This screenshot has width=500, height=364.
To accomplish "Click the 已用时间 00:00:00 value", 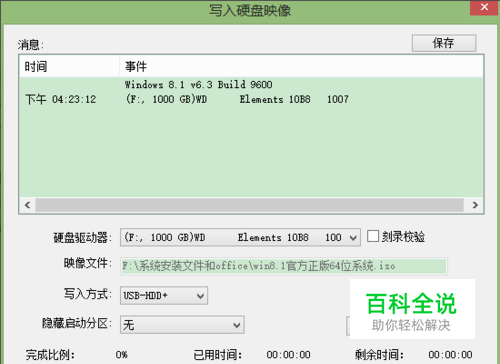I will pos(288,355).
